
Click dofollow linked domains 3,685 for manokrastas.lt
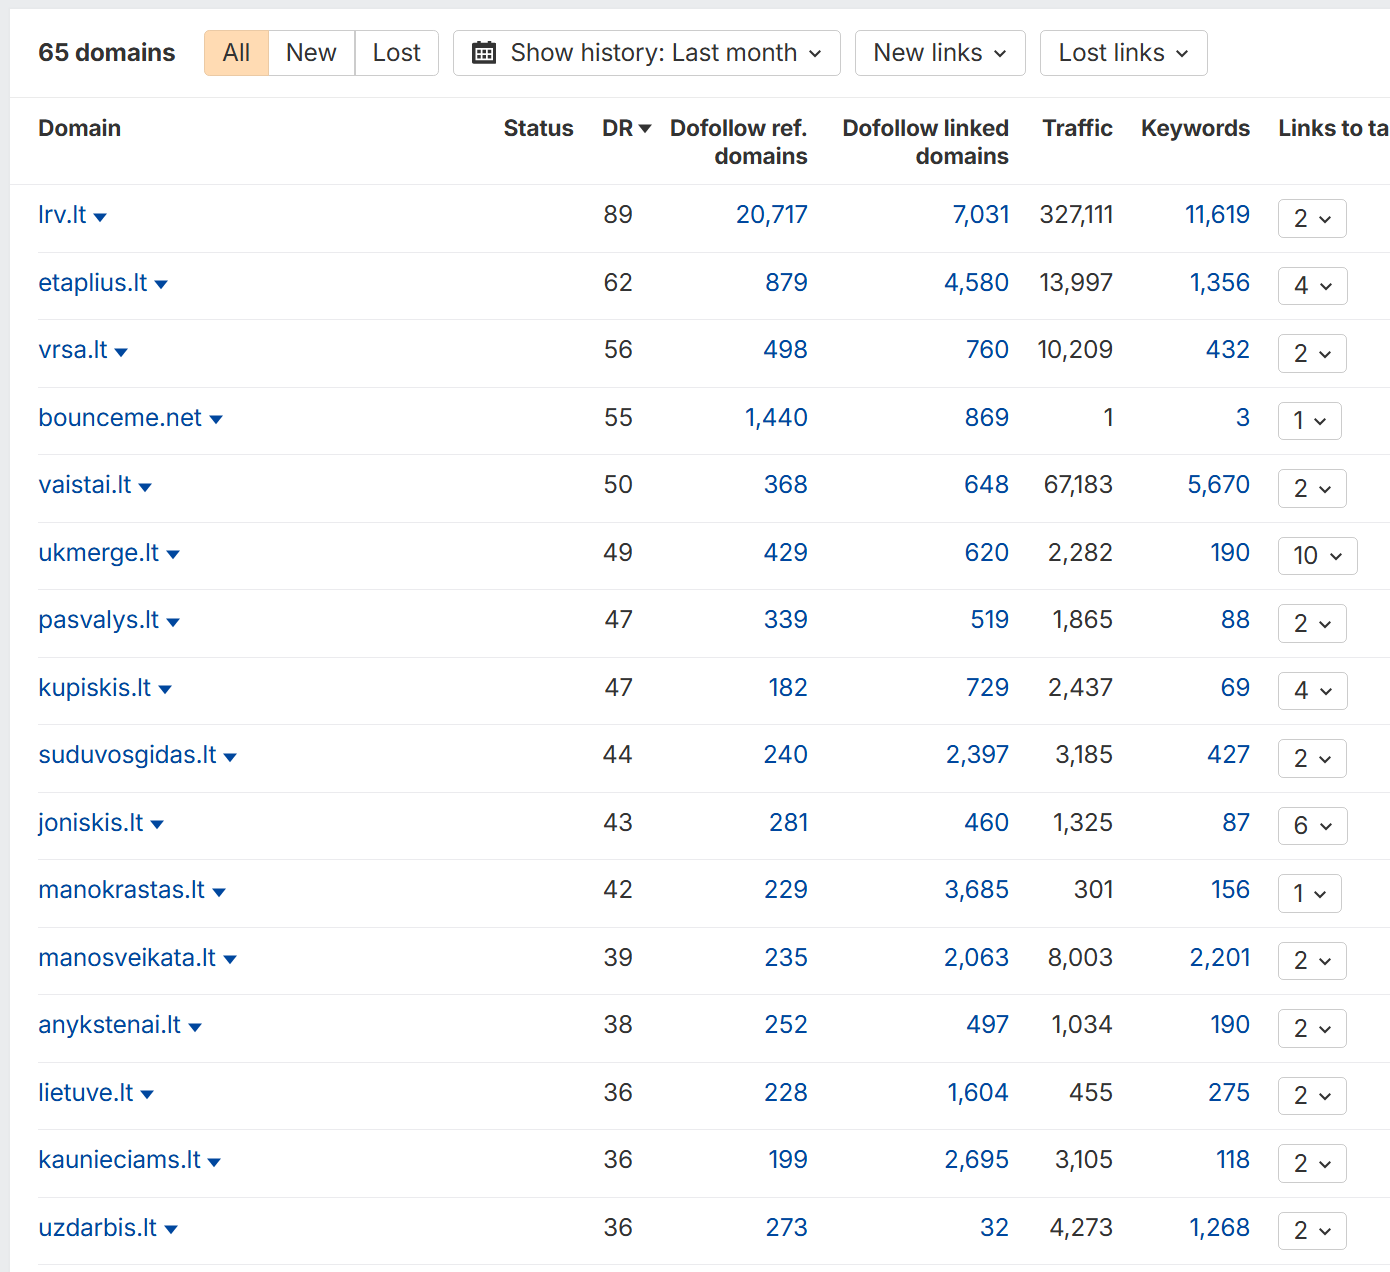pos(976,890)
